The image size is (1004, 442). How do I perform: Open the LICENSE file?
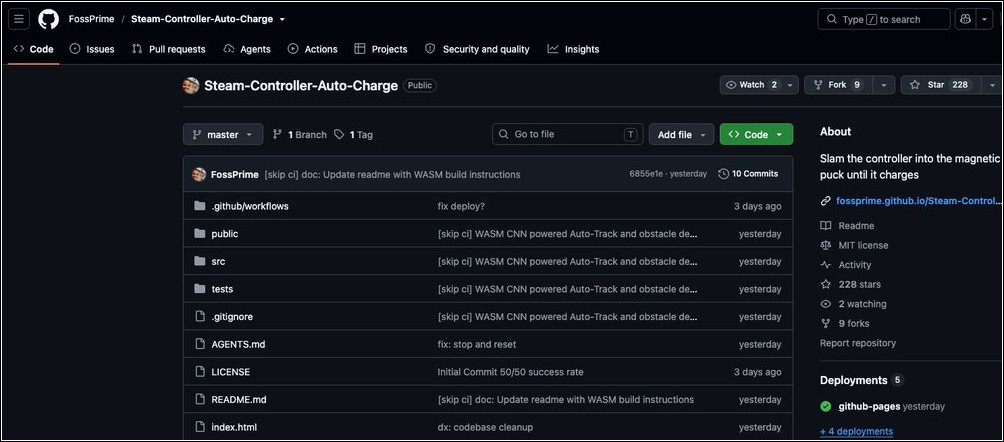pyautogui.click(x=231, y=372)
